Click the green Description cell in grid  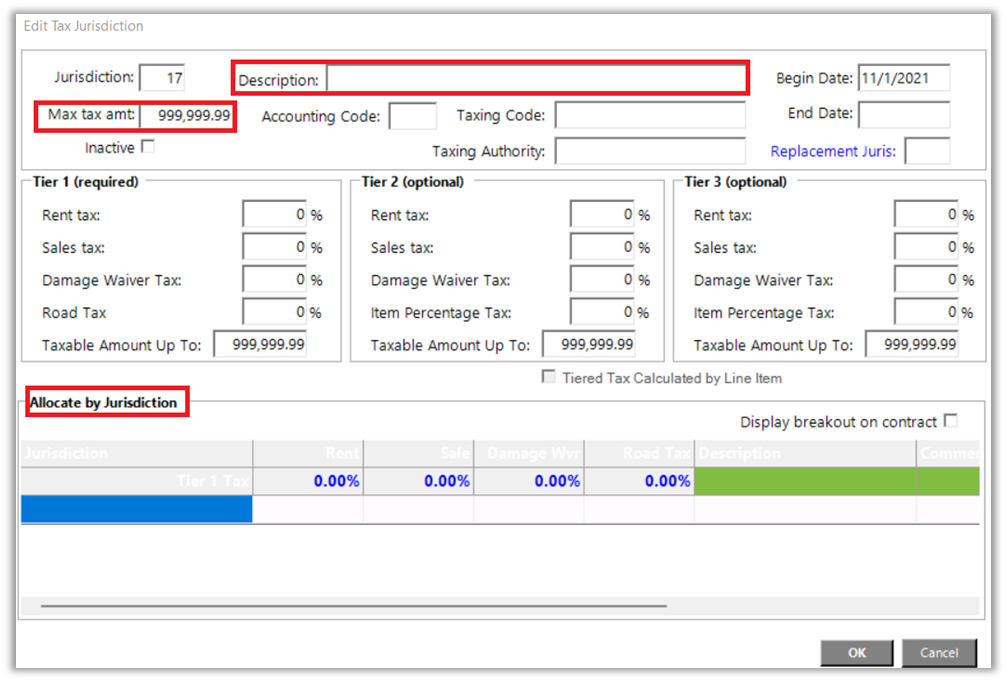(x=804, y=481)
